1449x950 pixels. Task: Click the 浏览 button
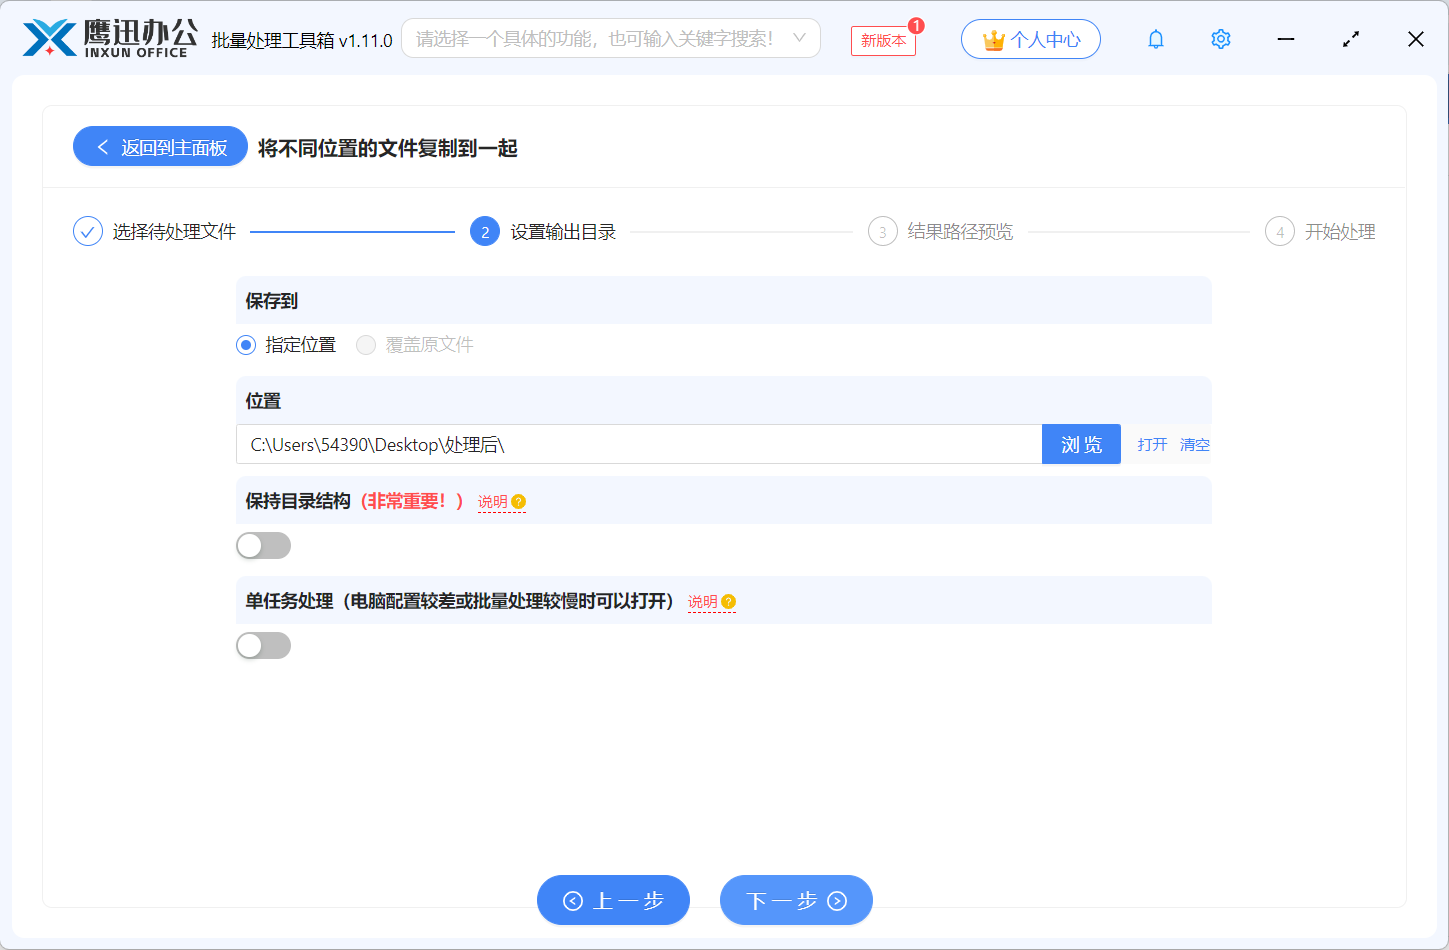point(1081,444)
